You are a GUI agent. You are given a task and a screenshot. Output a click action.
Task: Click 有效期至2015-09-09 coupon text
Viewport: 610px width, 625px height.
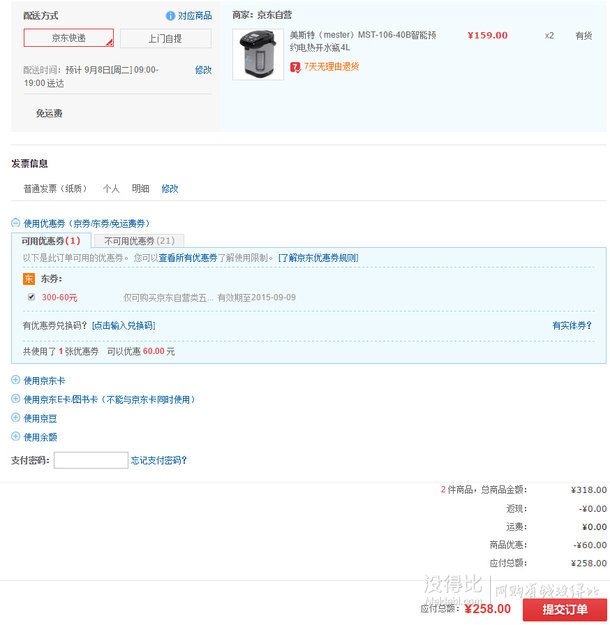point(257,297)
